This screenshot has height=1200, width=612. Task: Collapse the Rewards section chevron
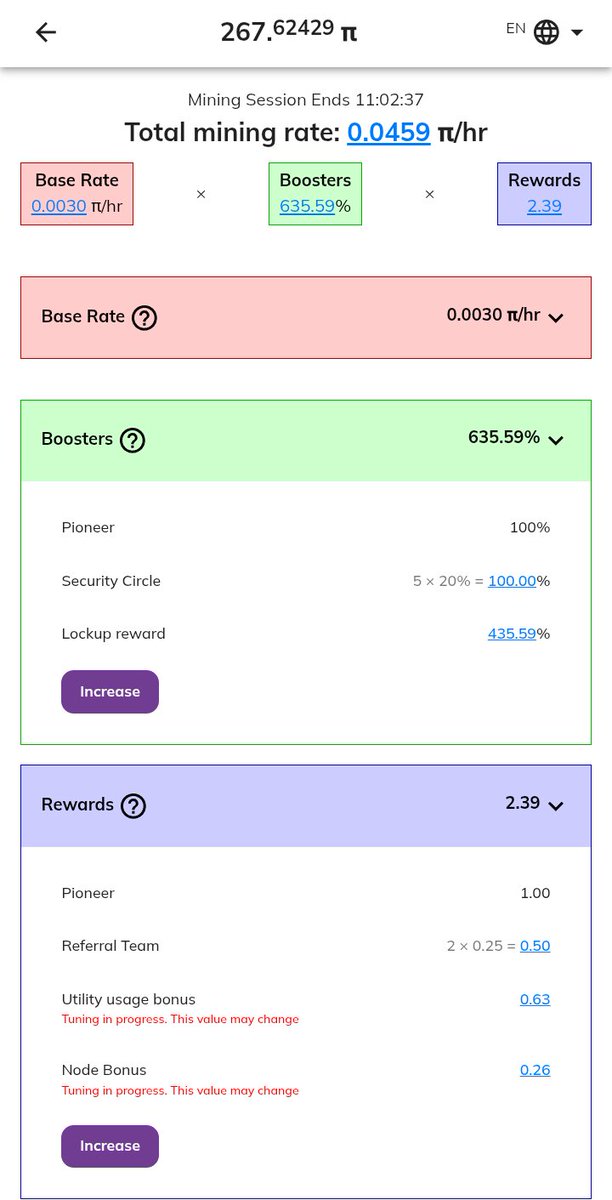pyautogui.click(x=556, y=806)
